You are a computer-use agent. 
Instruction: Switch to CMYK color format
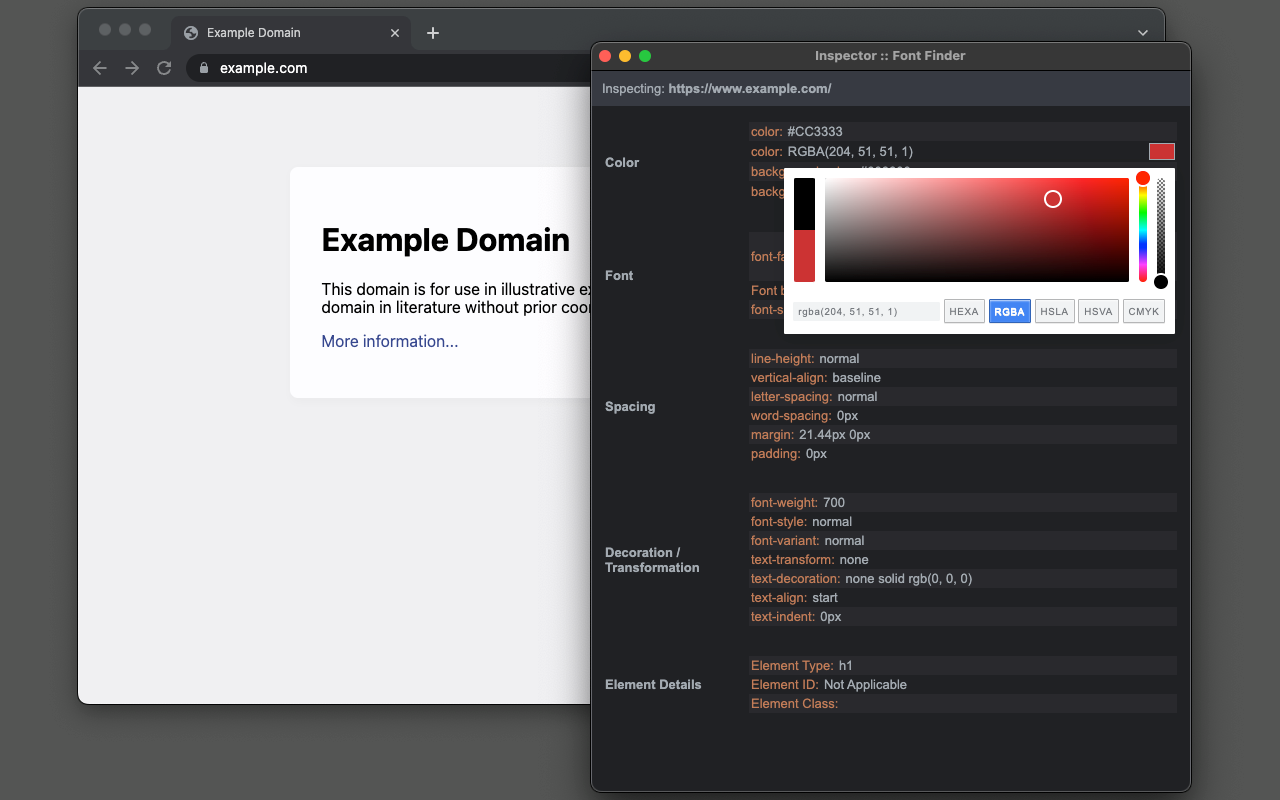[x=1143, y=311]
